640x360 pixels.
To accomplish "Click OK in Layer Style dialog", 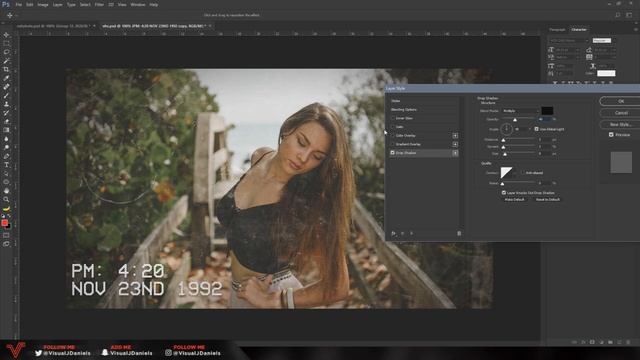I will coord(620,101).
